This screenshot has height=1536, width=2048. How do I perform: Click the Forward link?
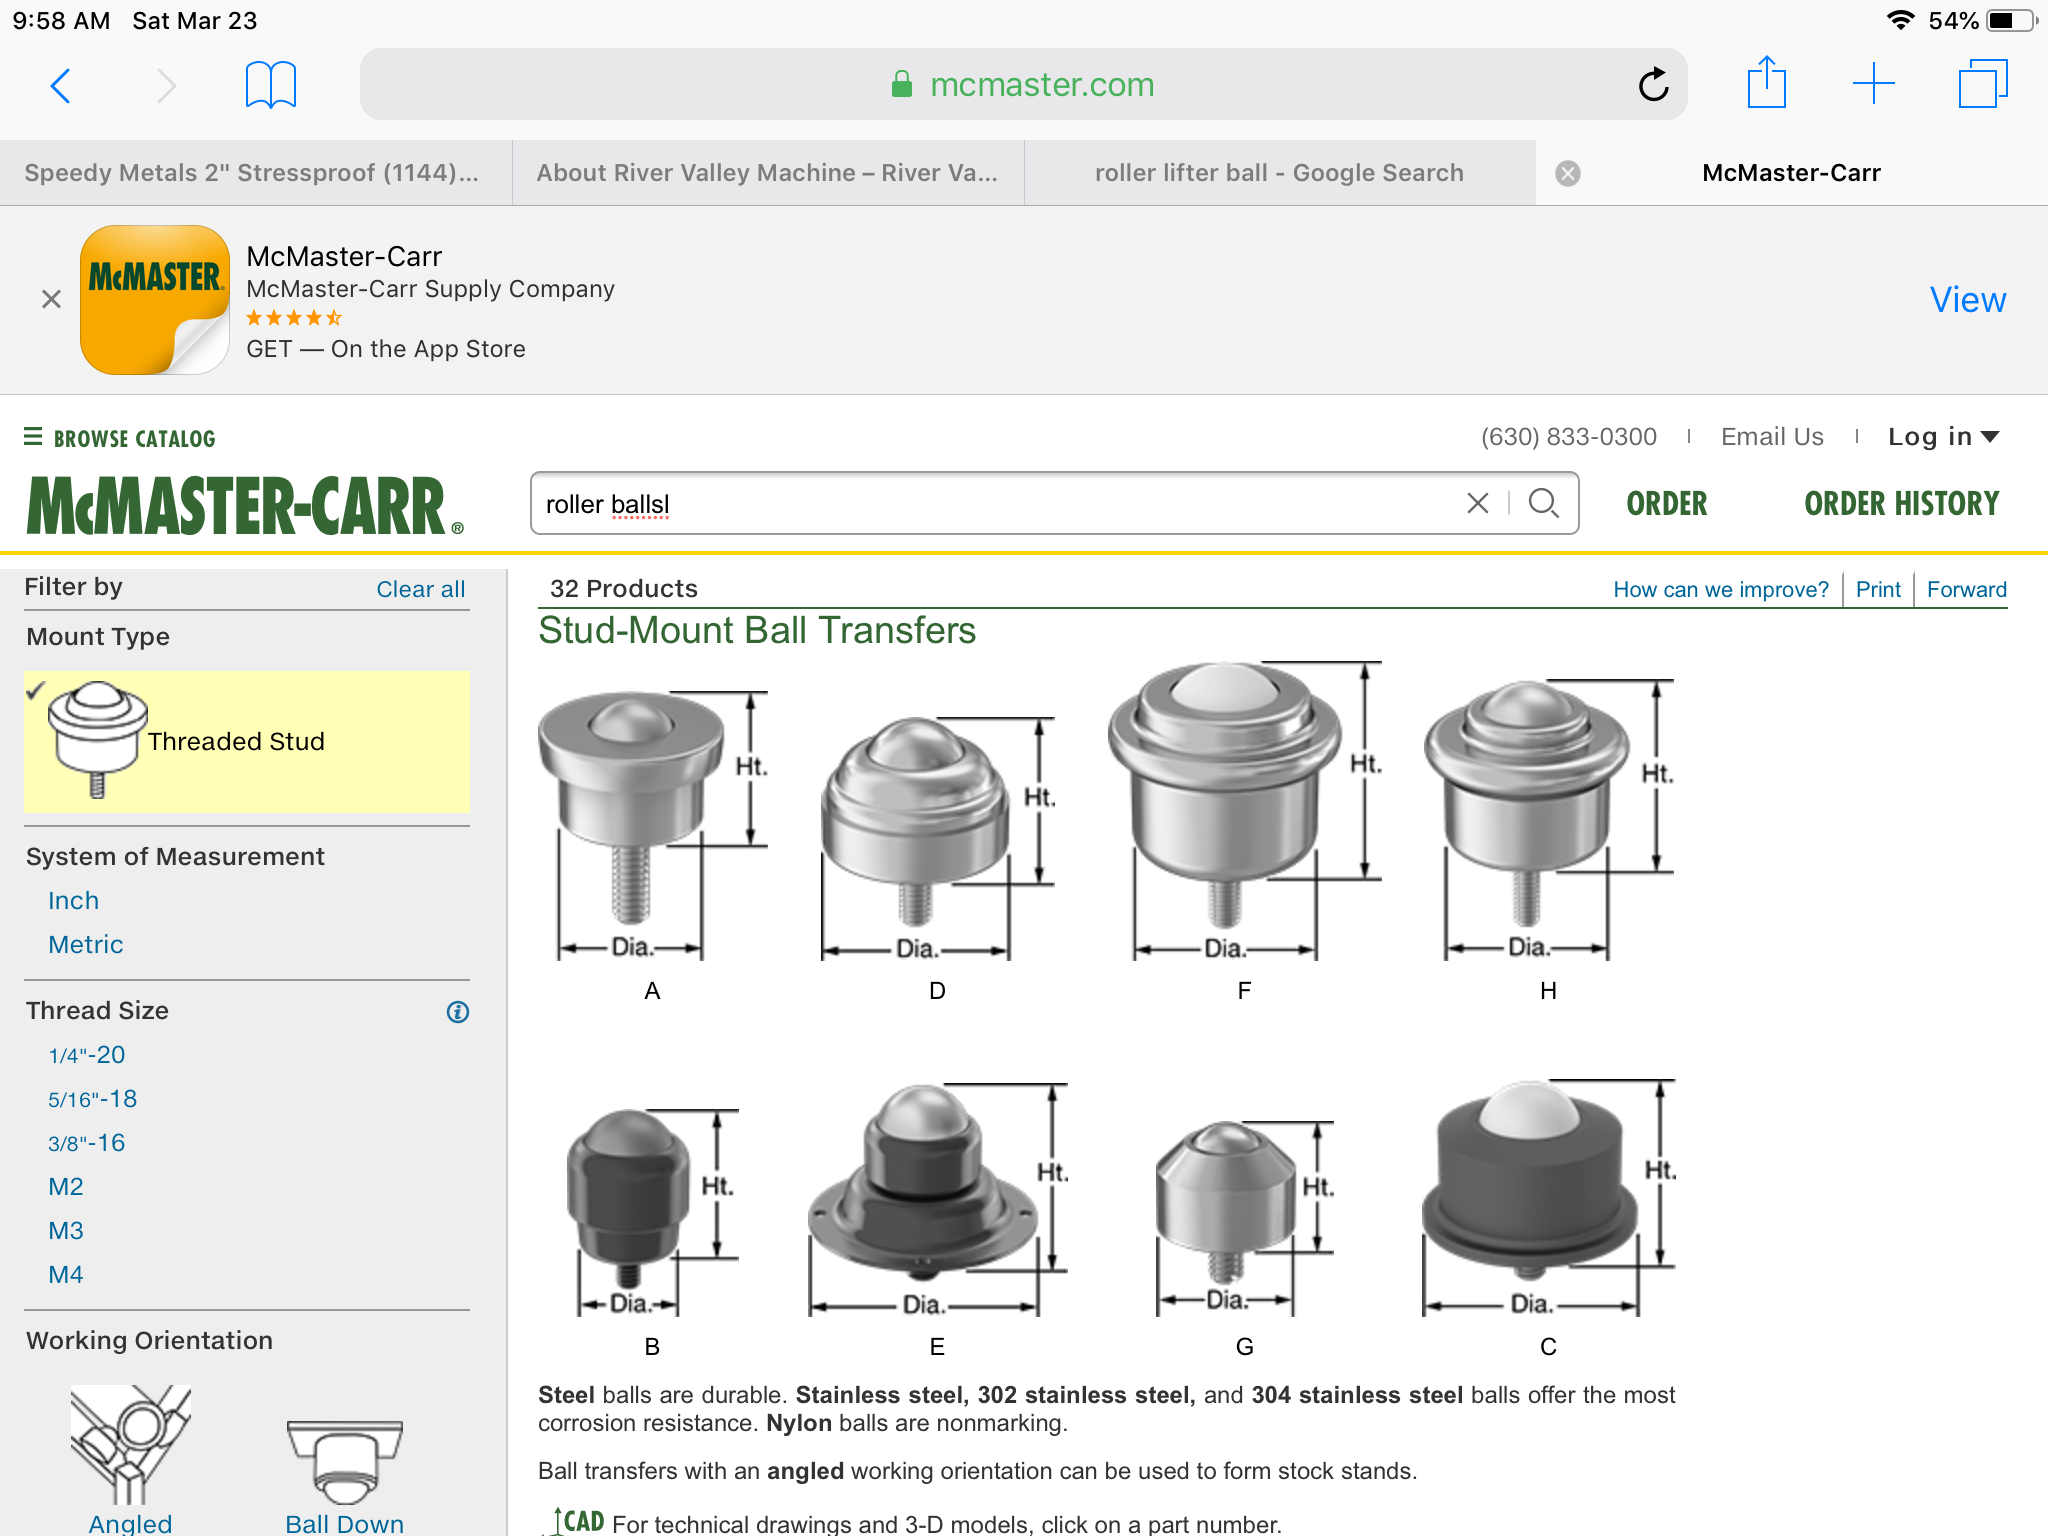(x=1967, y=590)
